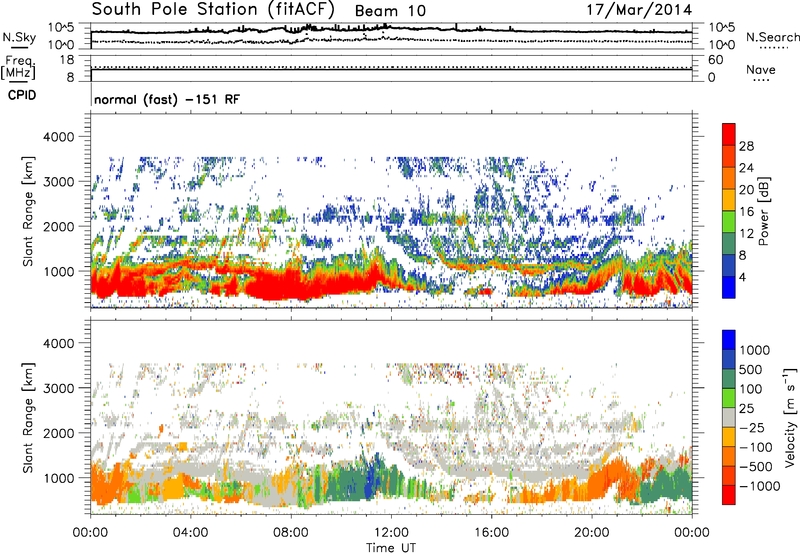Click the 'N.Search' legend label
The image size is (800, 554).
point(772,37)
